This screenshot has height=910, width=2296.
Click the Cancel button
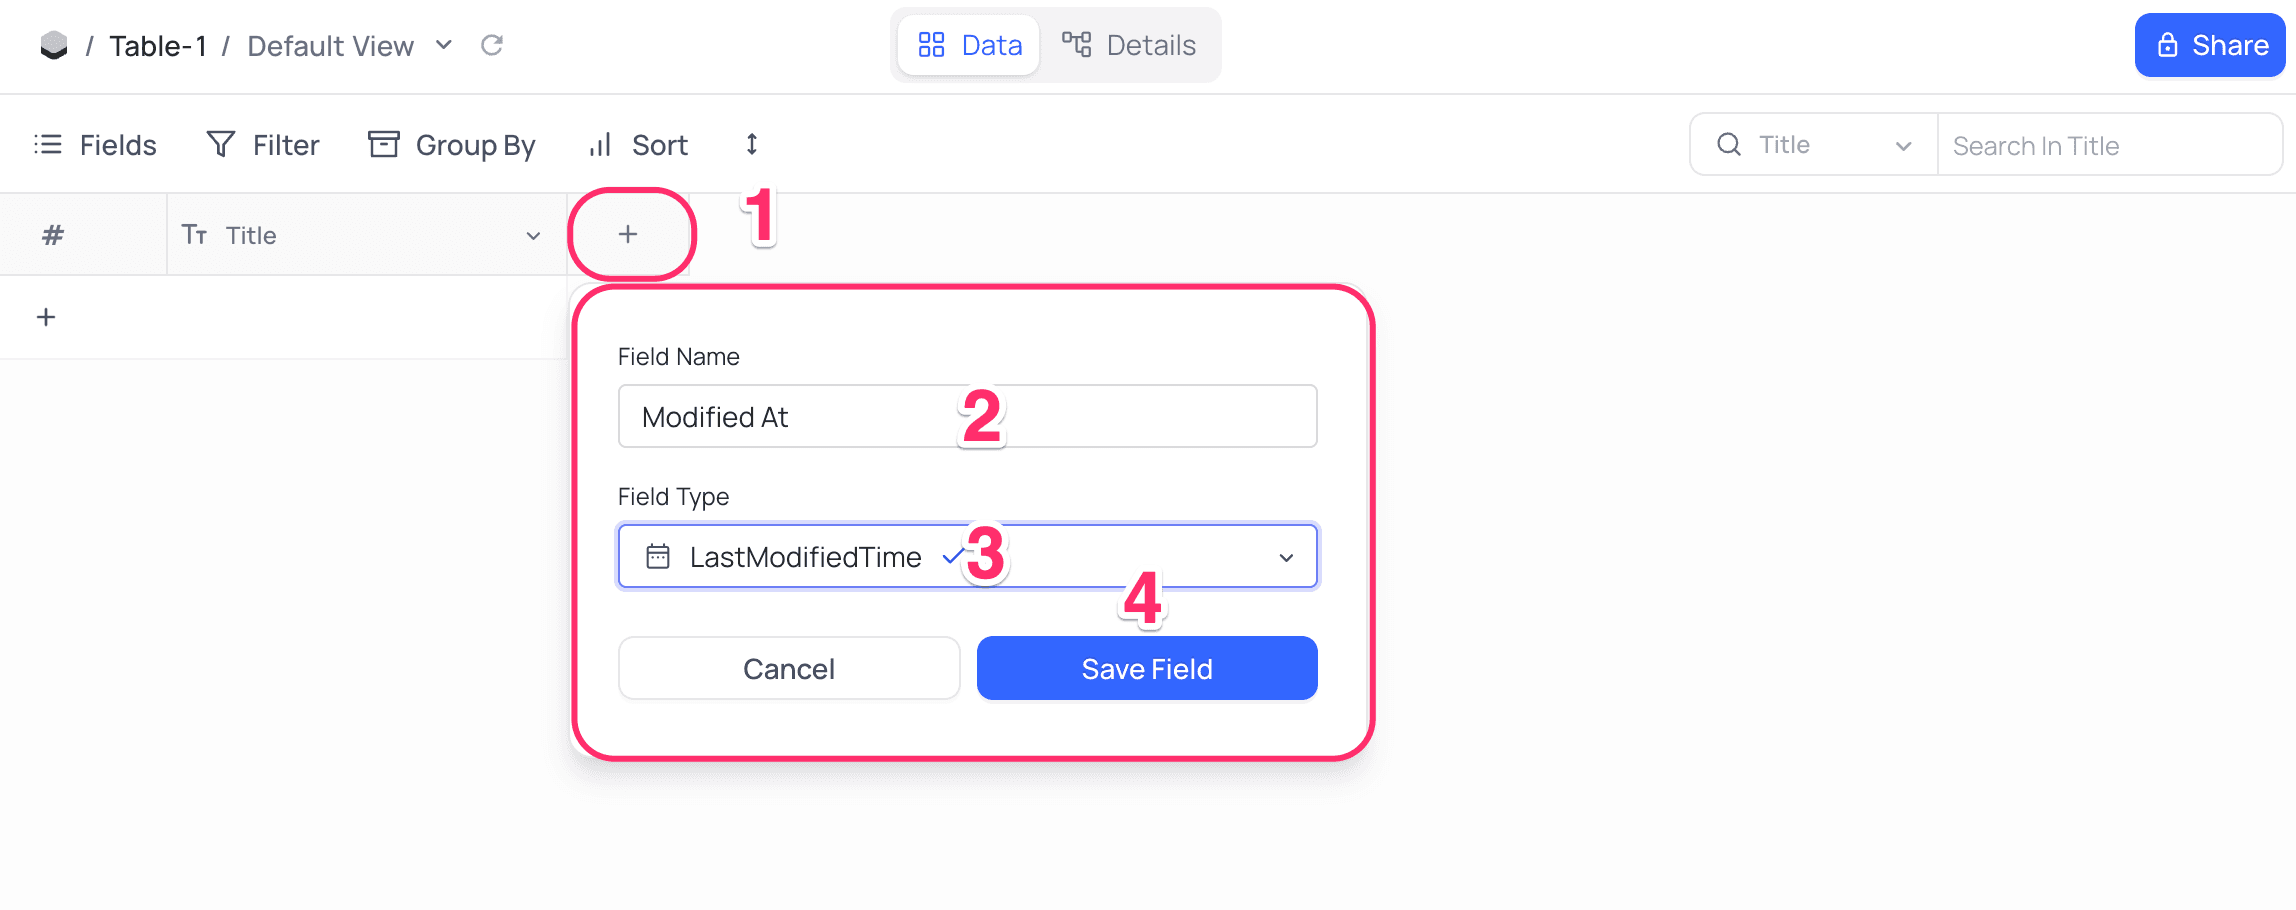[789, 668]
